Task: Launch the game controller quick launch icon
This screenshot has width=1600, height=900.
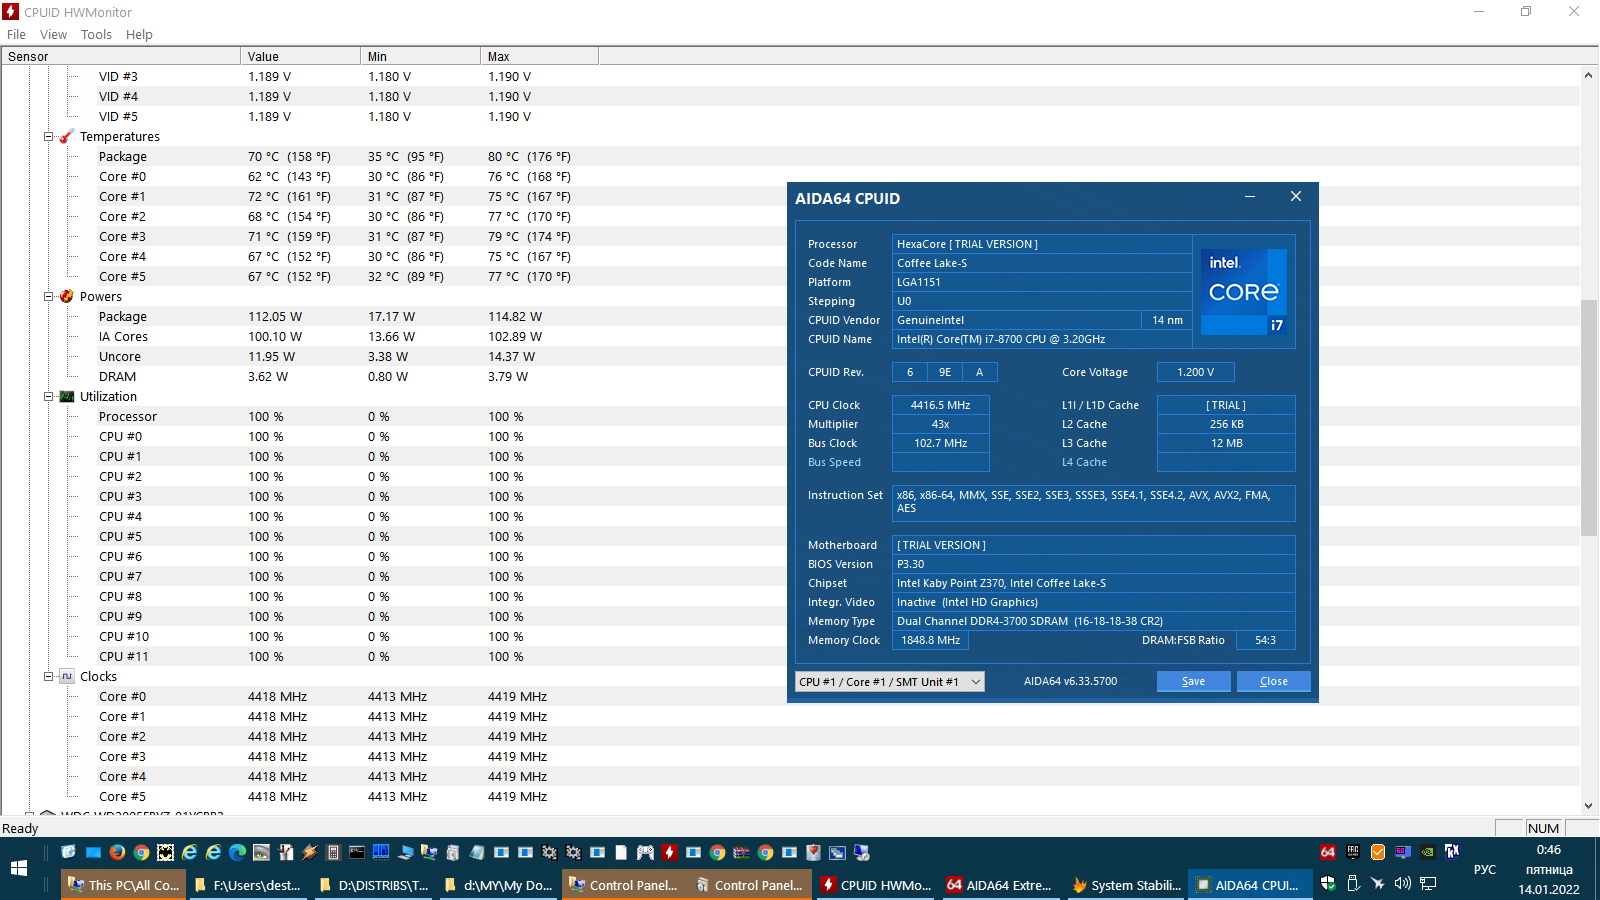Action: click(x=645, y=853)
